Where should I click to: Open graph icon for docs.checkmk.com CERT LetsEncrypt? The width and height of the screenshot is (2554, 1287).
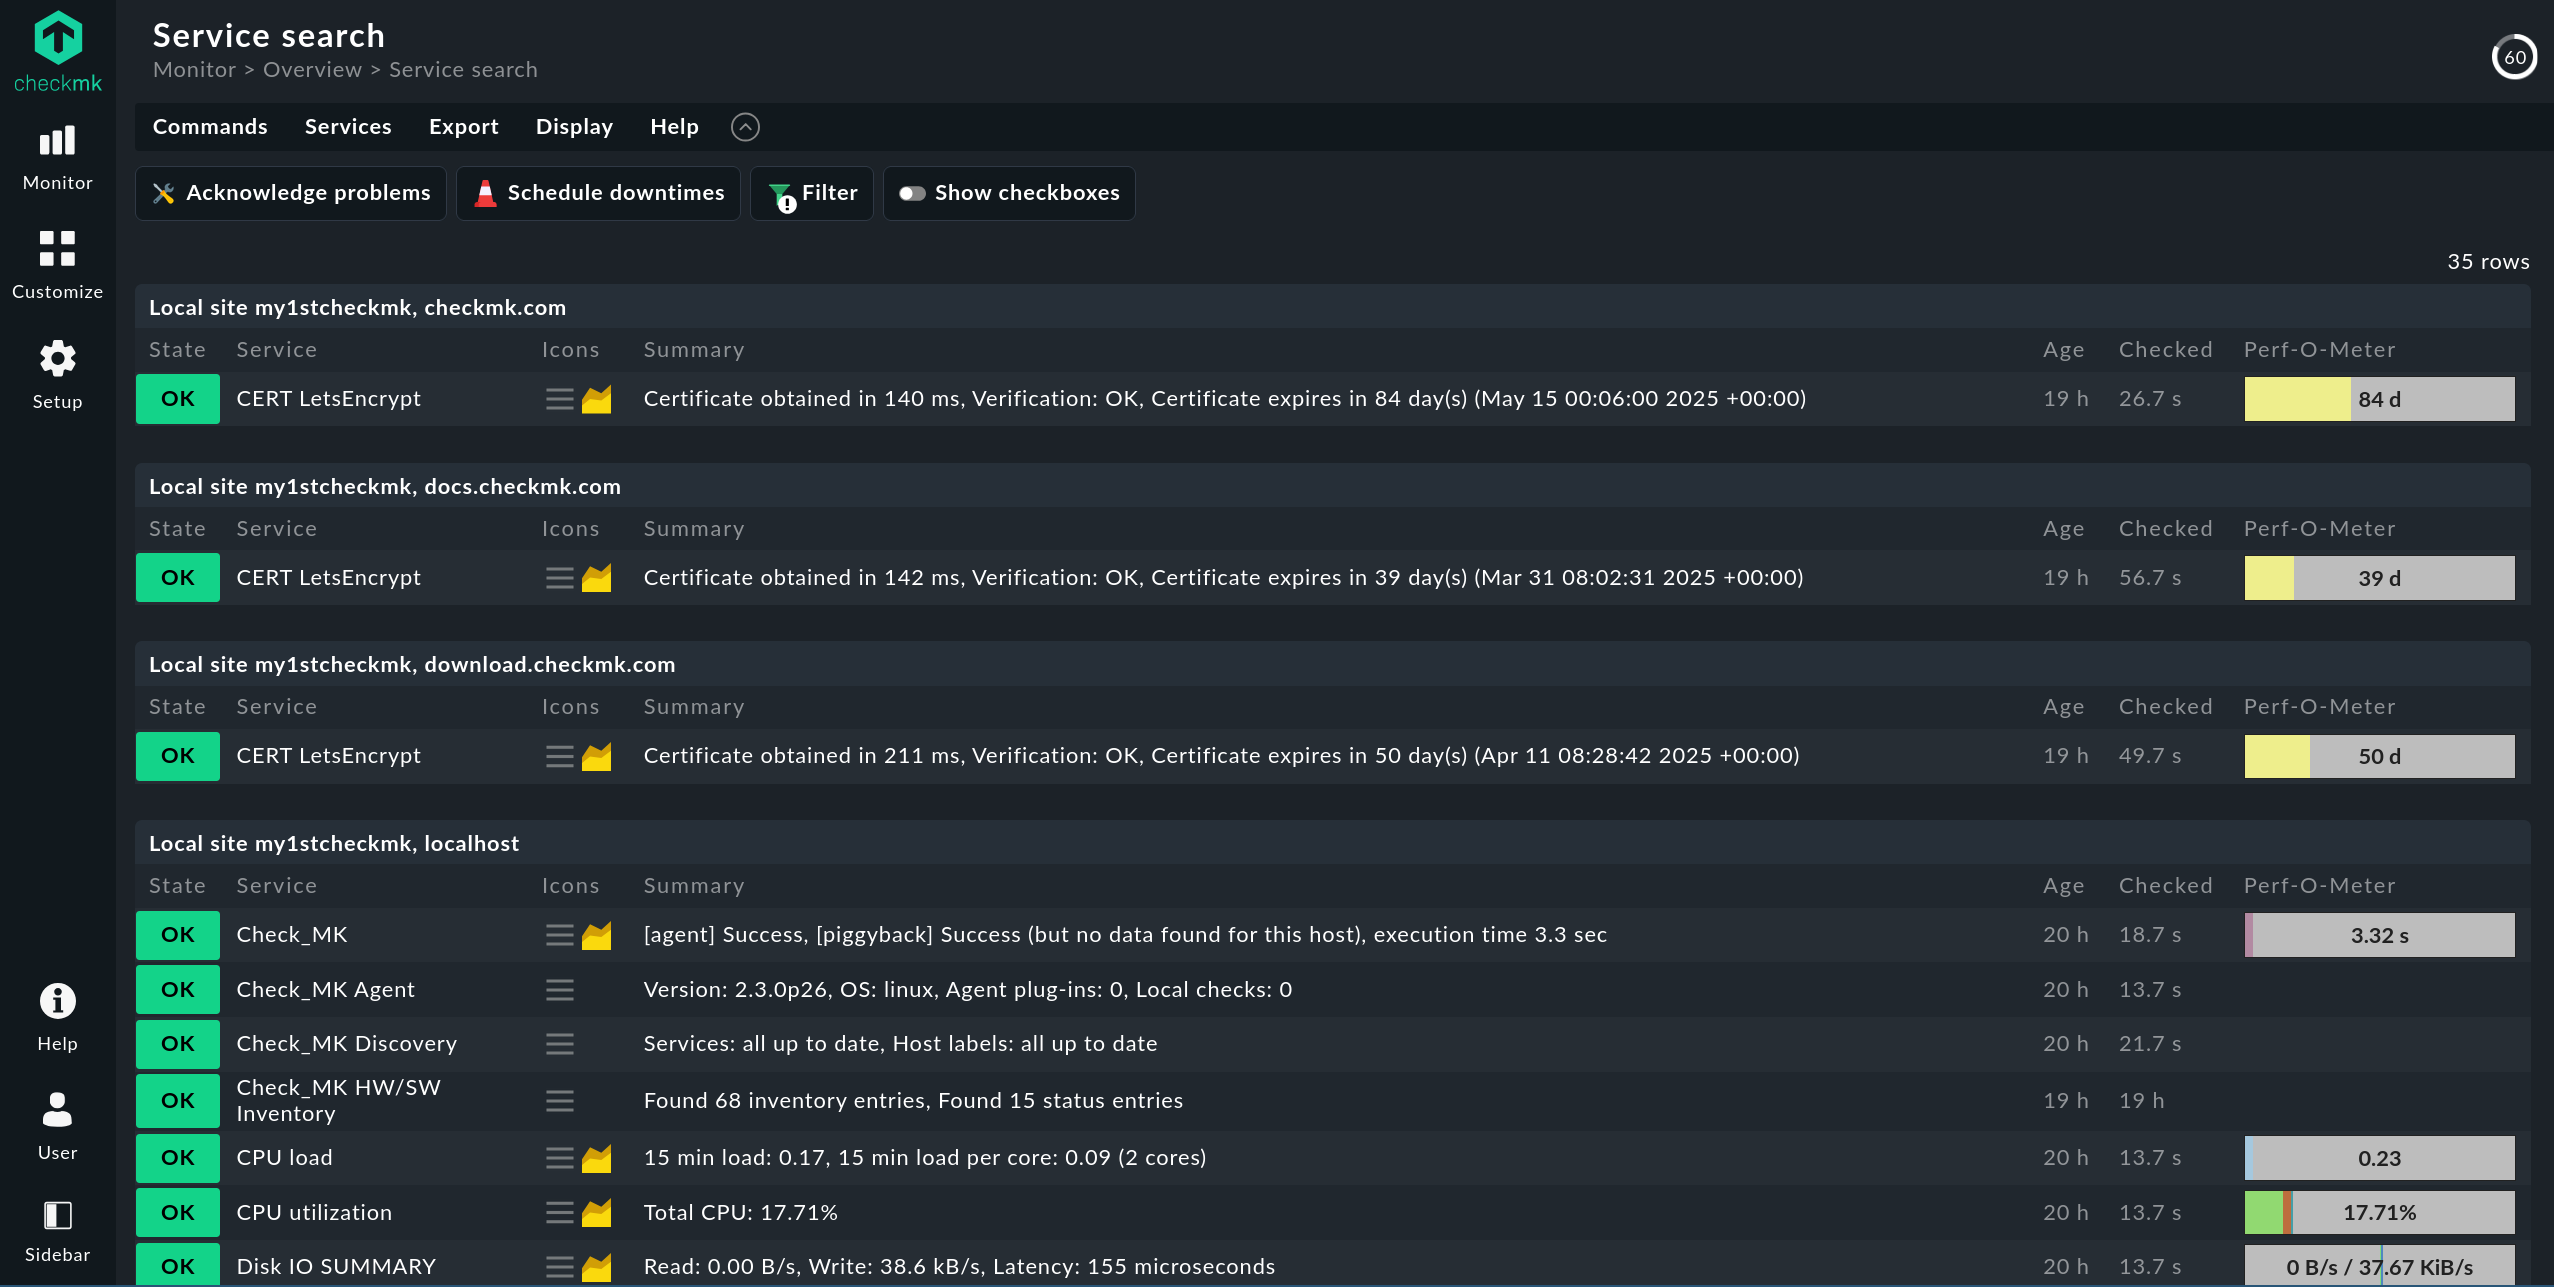[x=597, y=578]
